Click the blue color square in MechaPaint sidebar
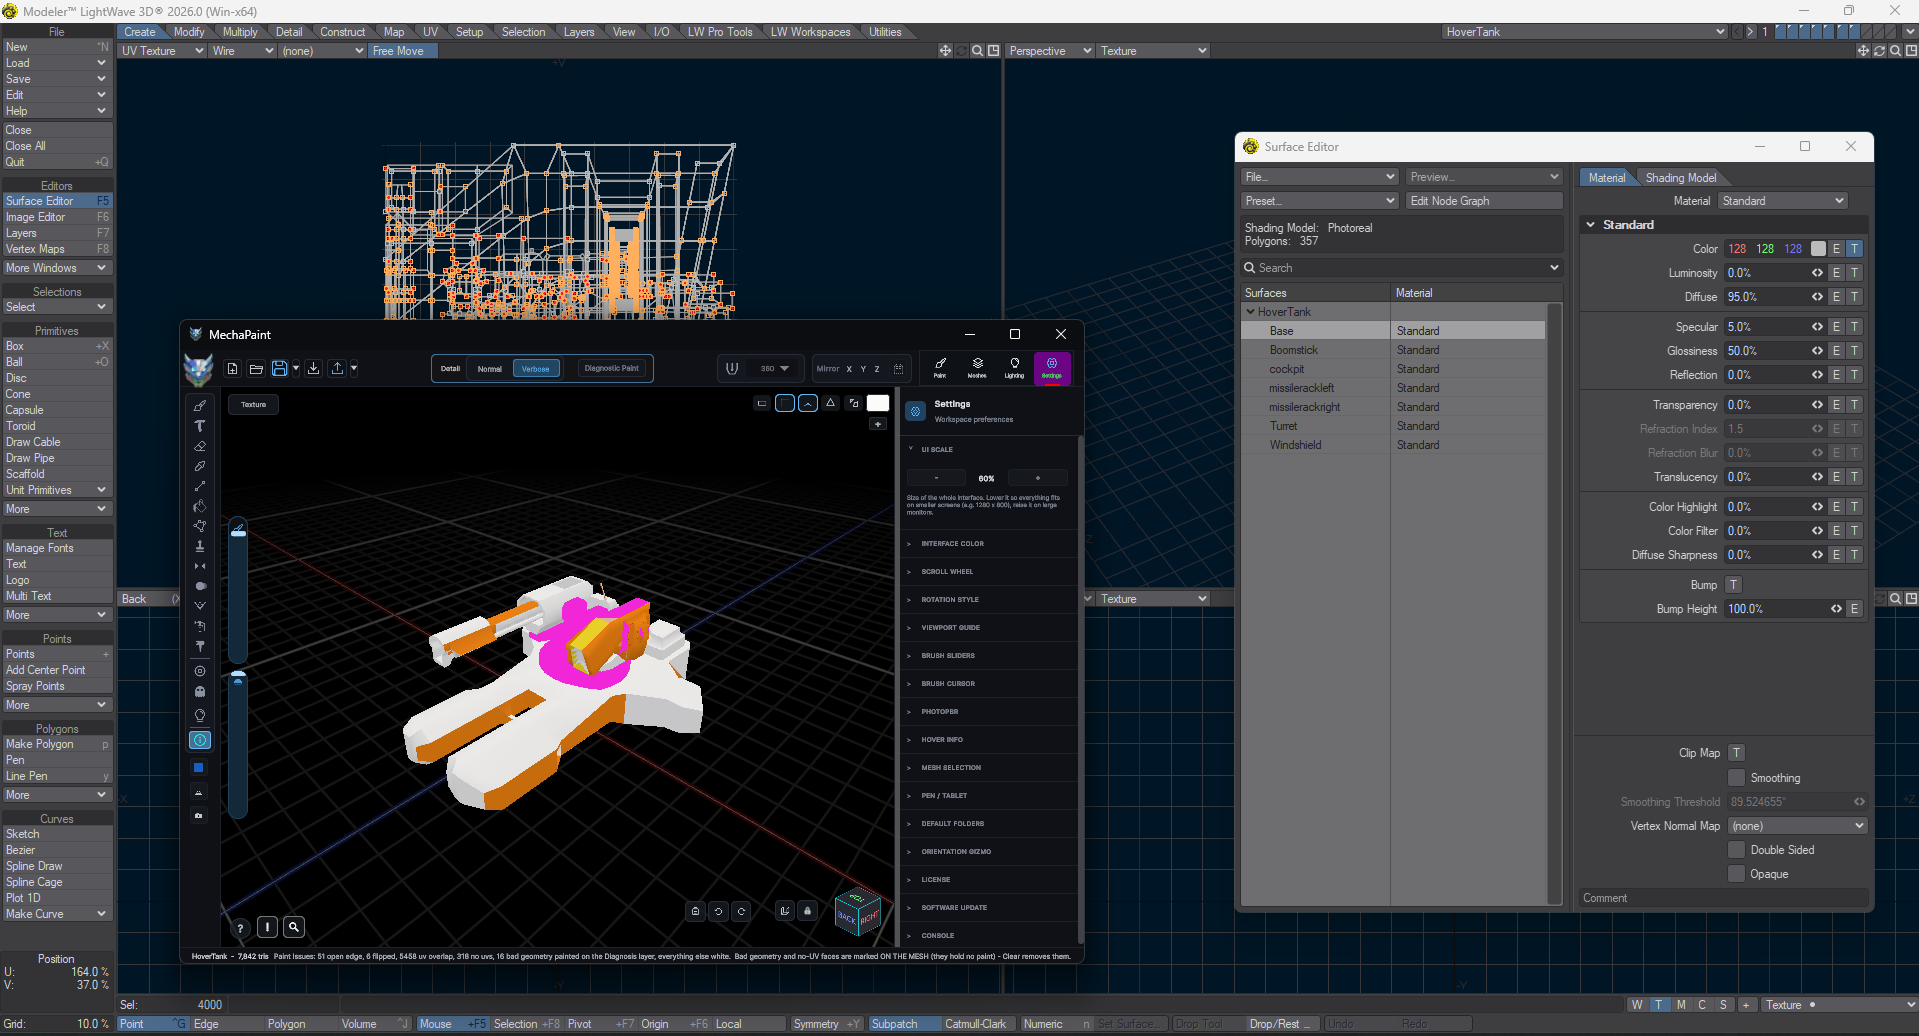This screenshot has width=1919, height=1036. [x=199, y=768]
